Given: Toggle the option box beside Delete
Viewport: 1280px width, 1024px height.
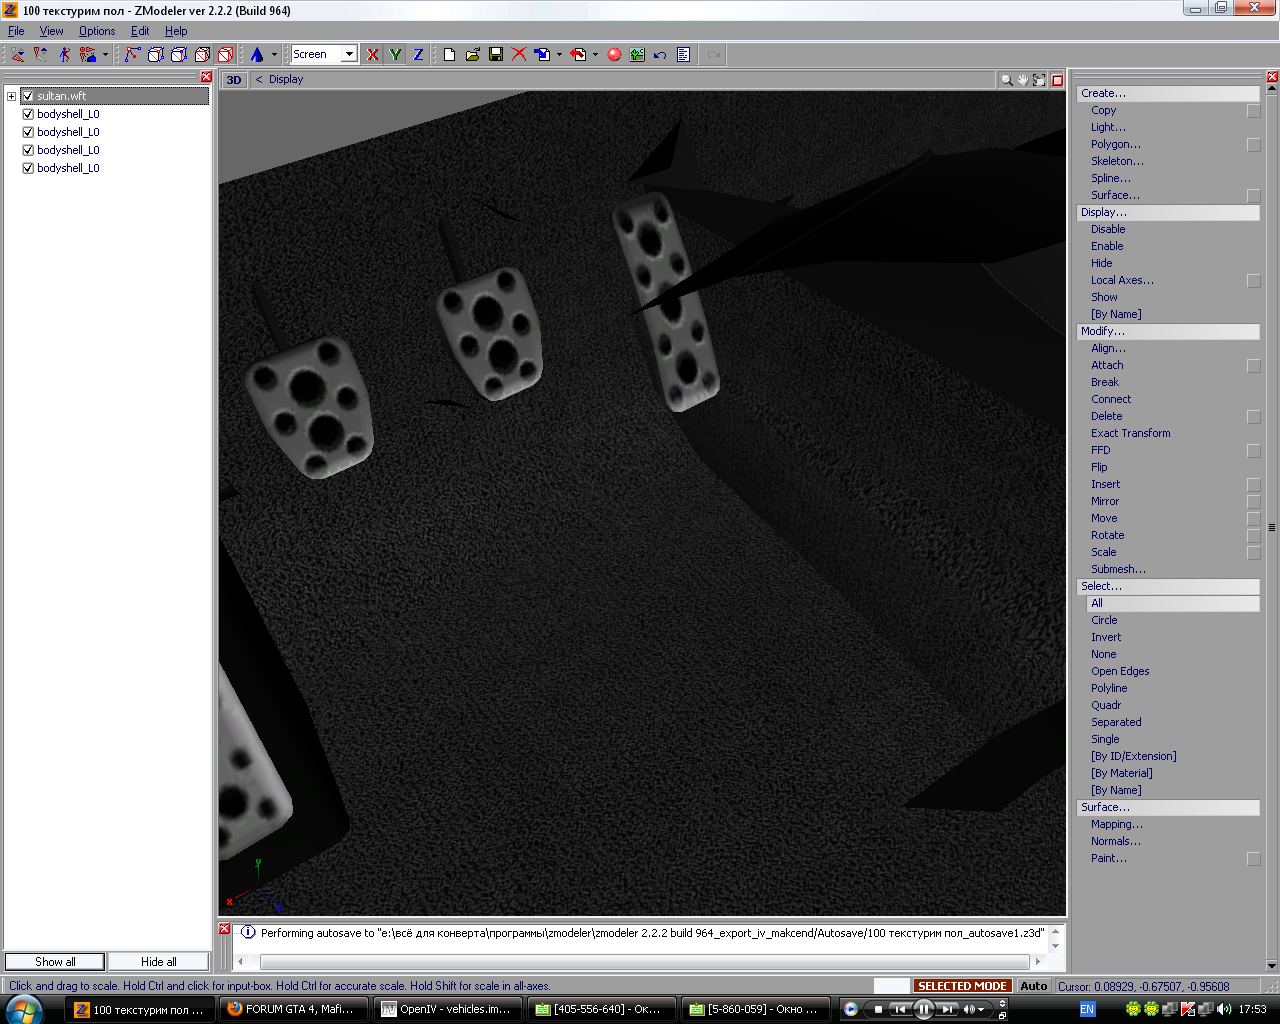Looking at the screenshot, I should [1253, 417].
